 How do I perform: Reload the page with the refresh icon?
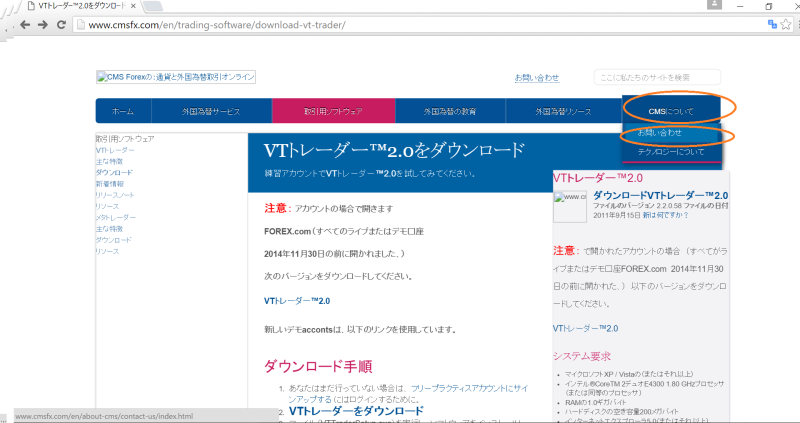(61, 24)
